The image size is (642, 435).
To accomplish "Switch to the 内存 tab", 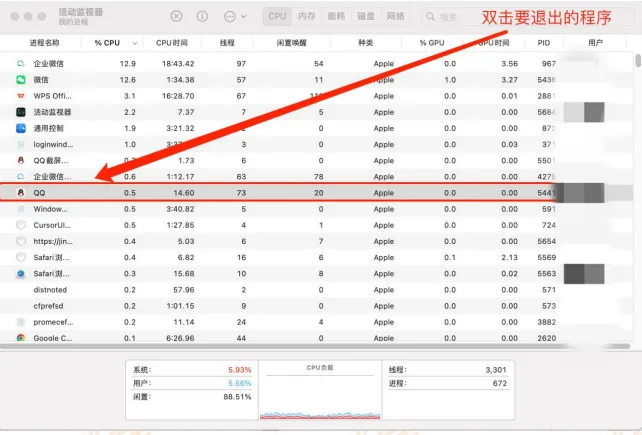I will point(307,16).
